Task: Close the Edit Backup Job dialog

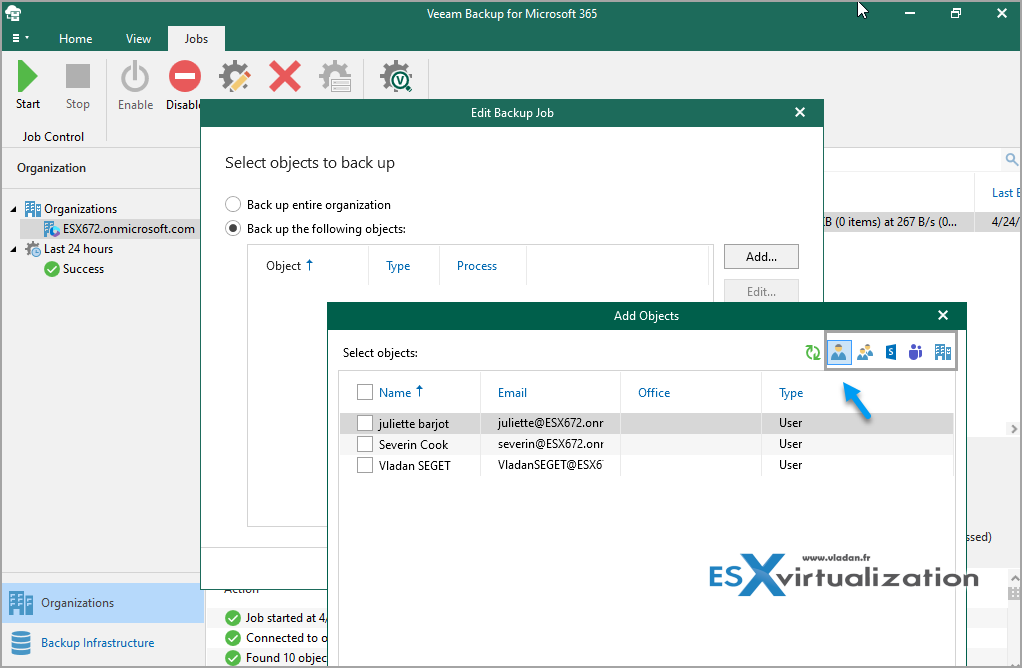Action: [800, 113]
